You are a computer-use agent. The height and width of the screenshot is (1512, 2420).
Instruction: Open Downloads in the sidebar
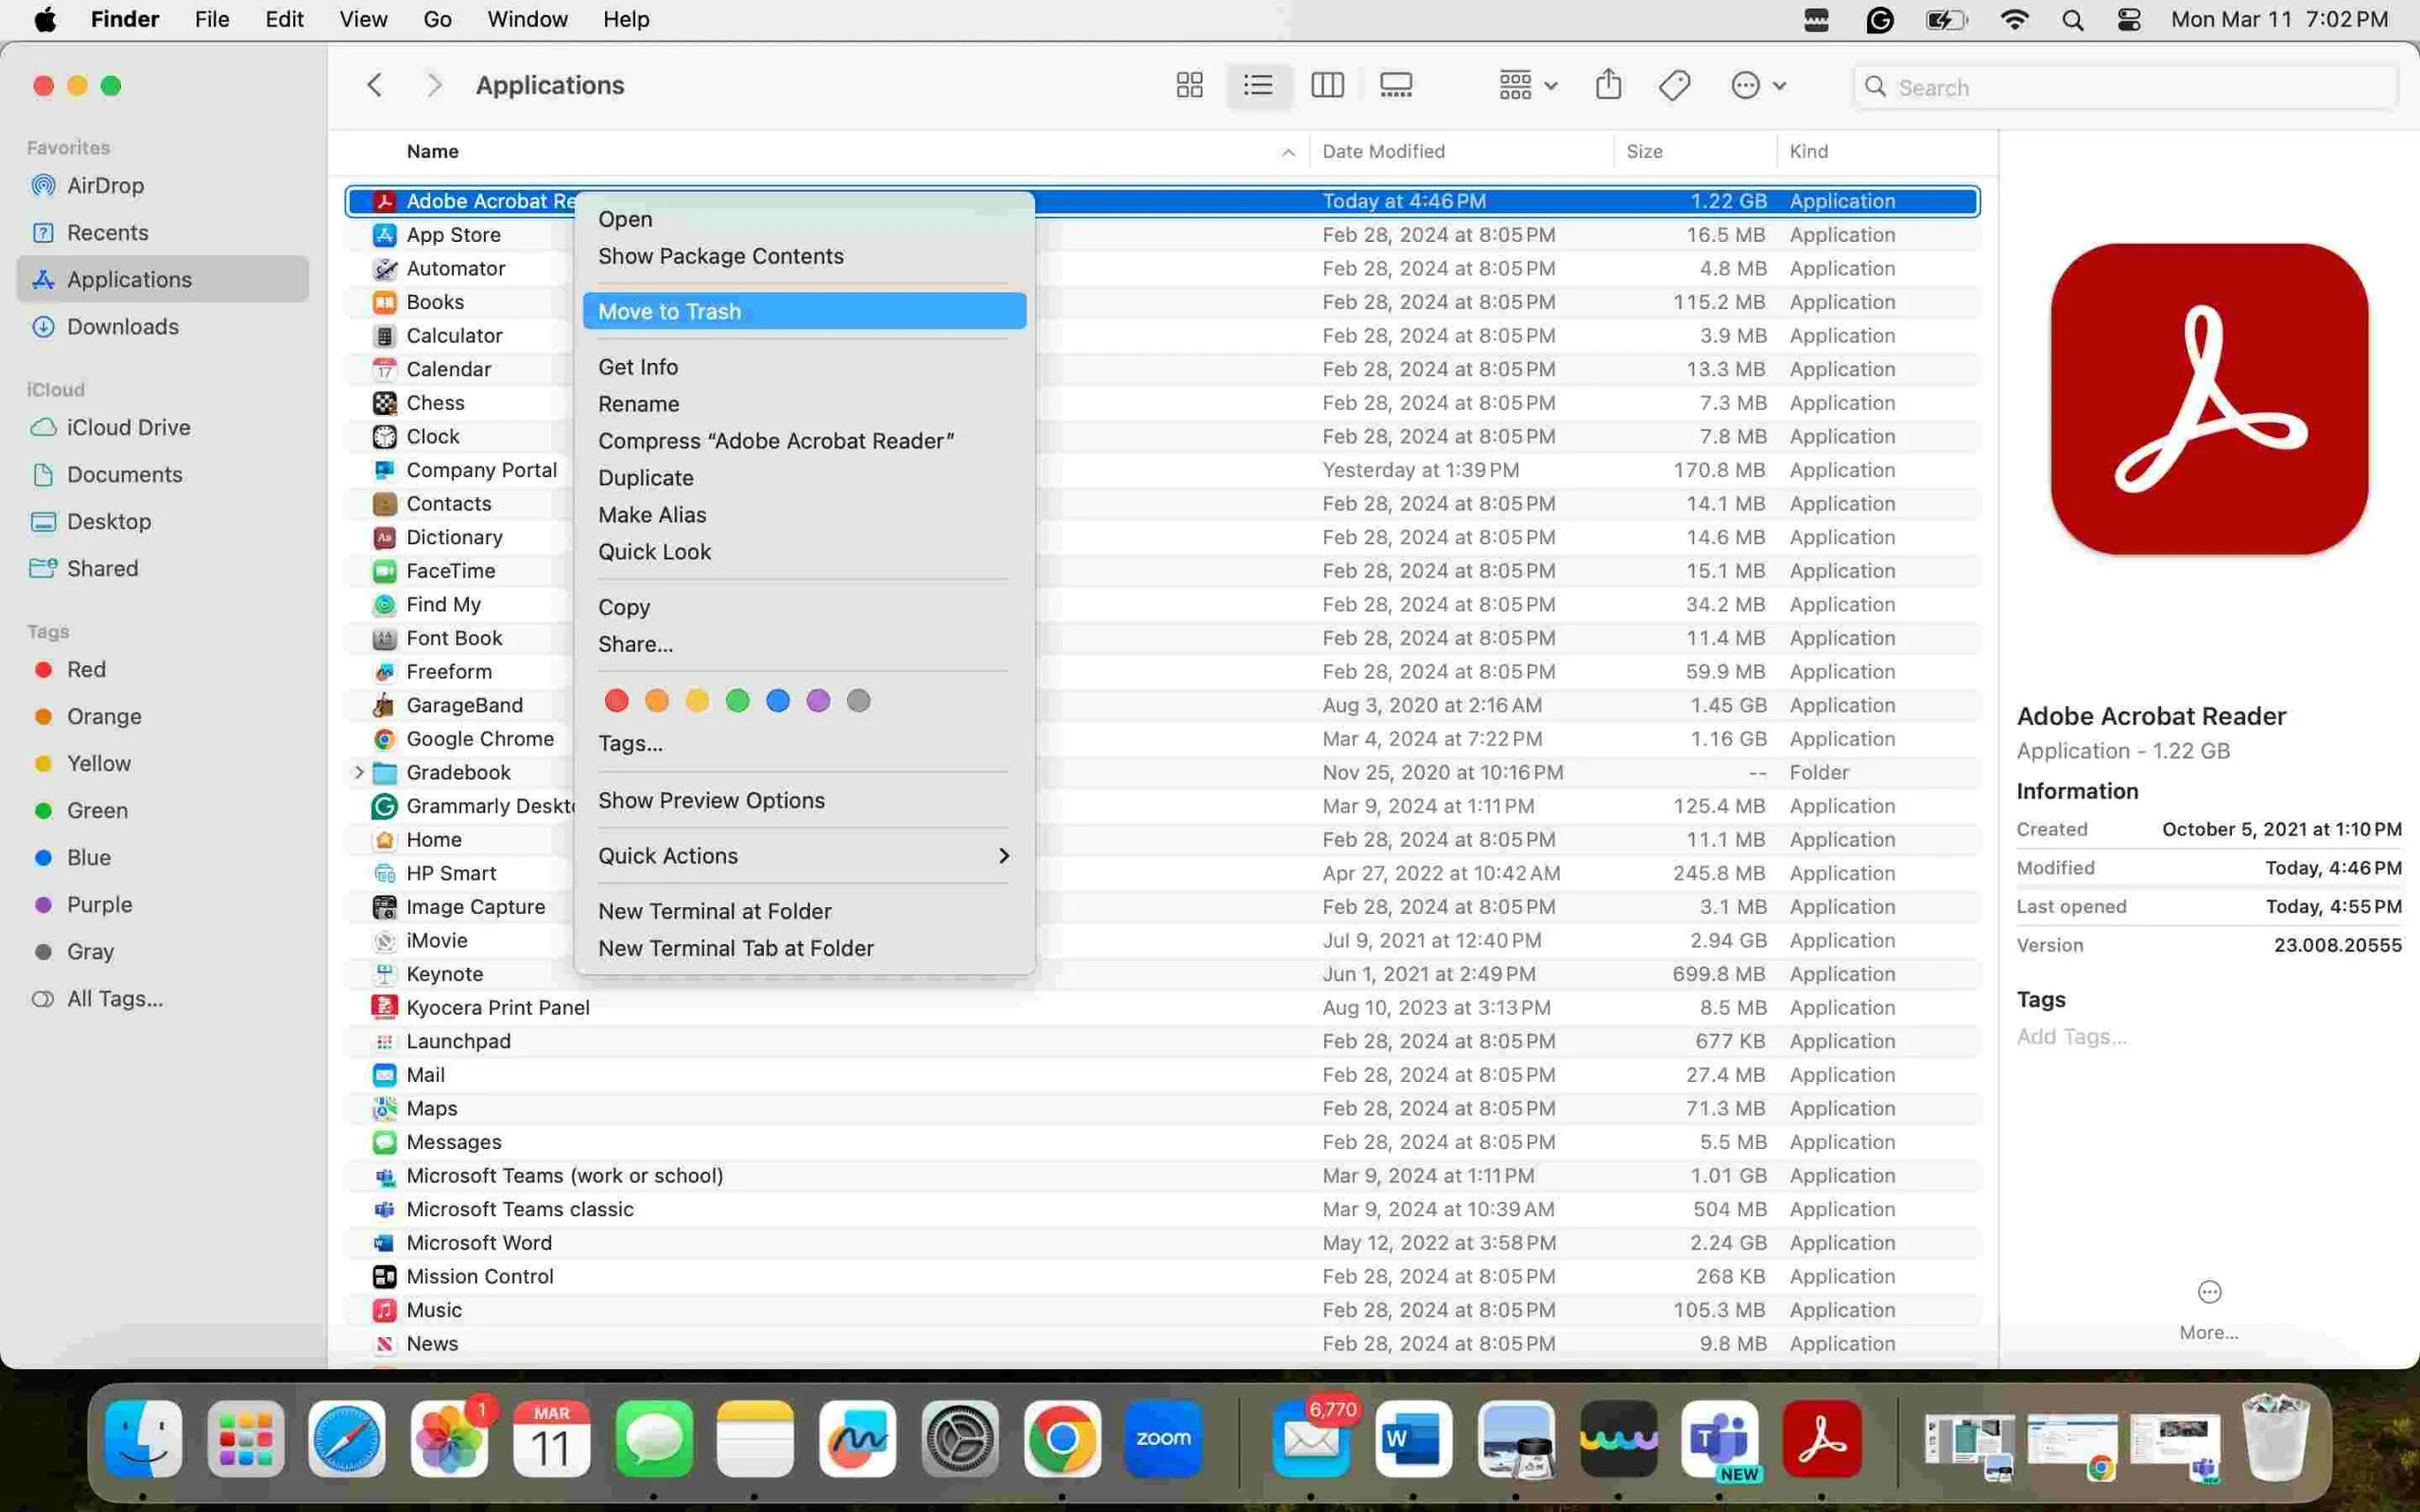coord(162,327)
